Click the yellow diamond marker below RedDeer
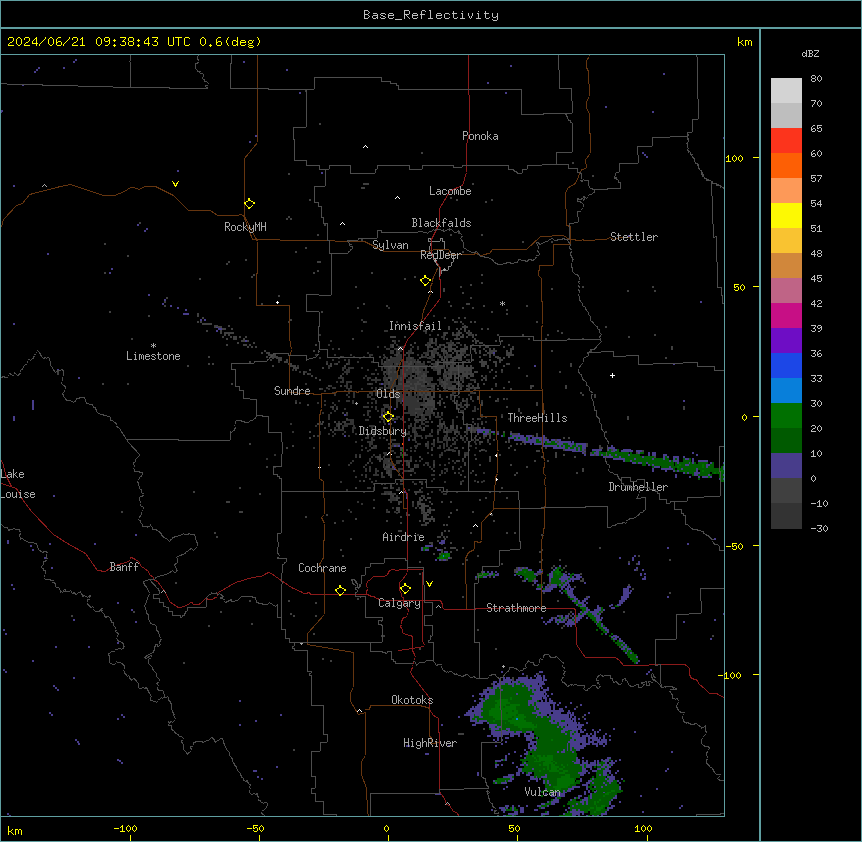The width and height of the screenshot is (862, 842). tap(426, 281)
